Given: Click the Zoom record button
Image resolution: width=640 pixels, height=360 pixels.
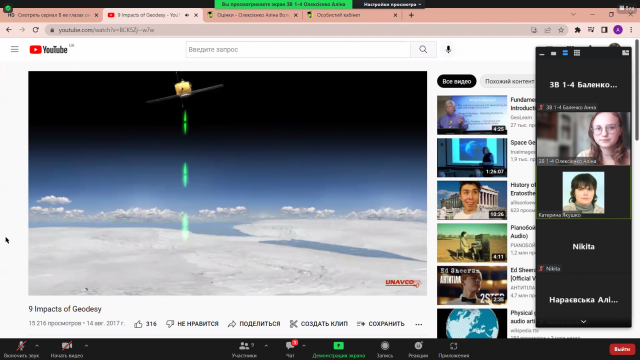Looking at the screenshot, I should point(384,349).
